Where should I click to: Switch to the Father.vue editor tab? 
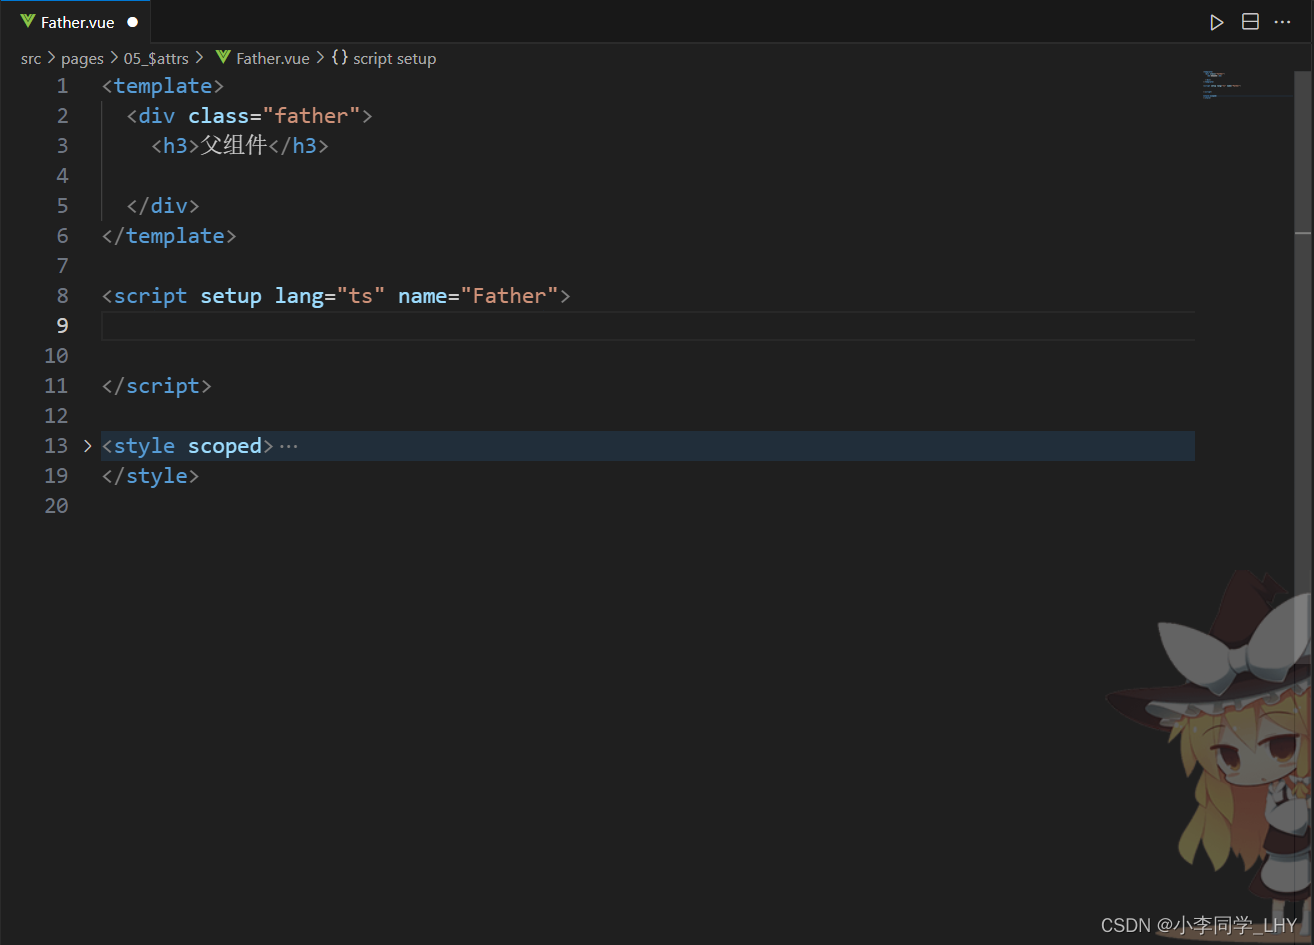click(x=77, y=22)
